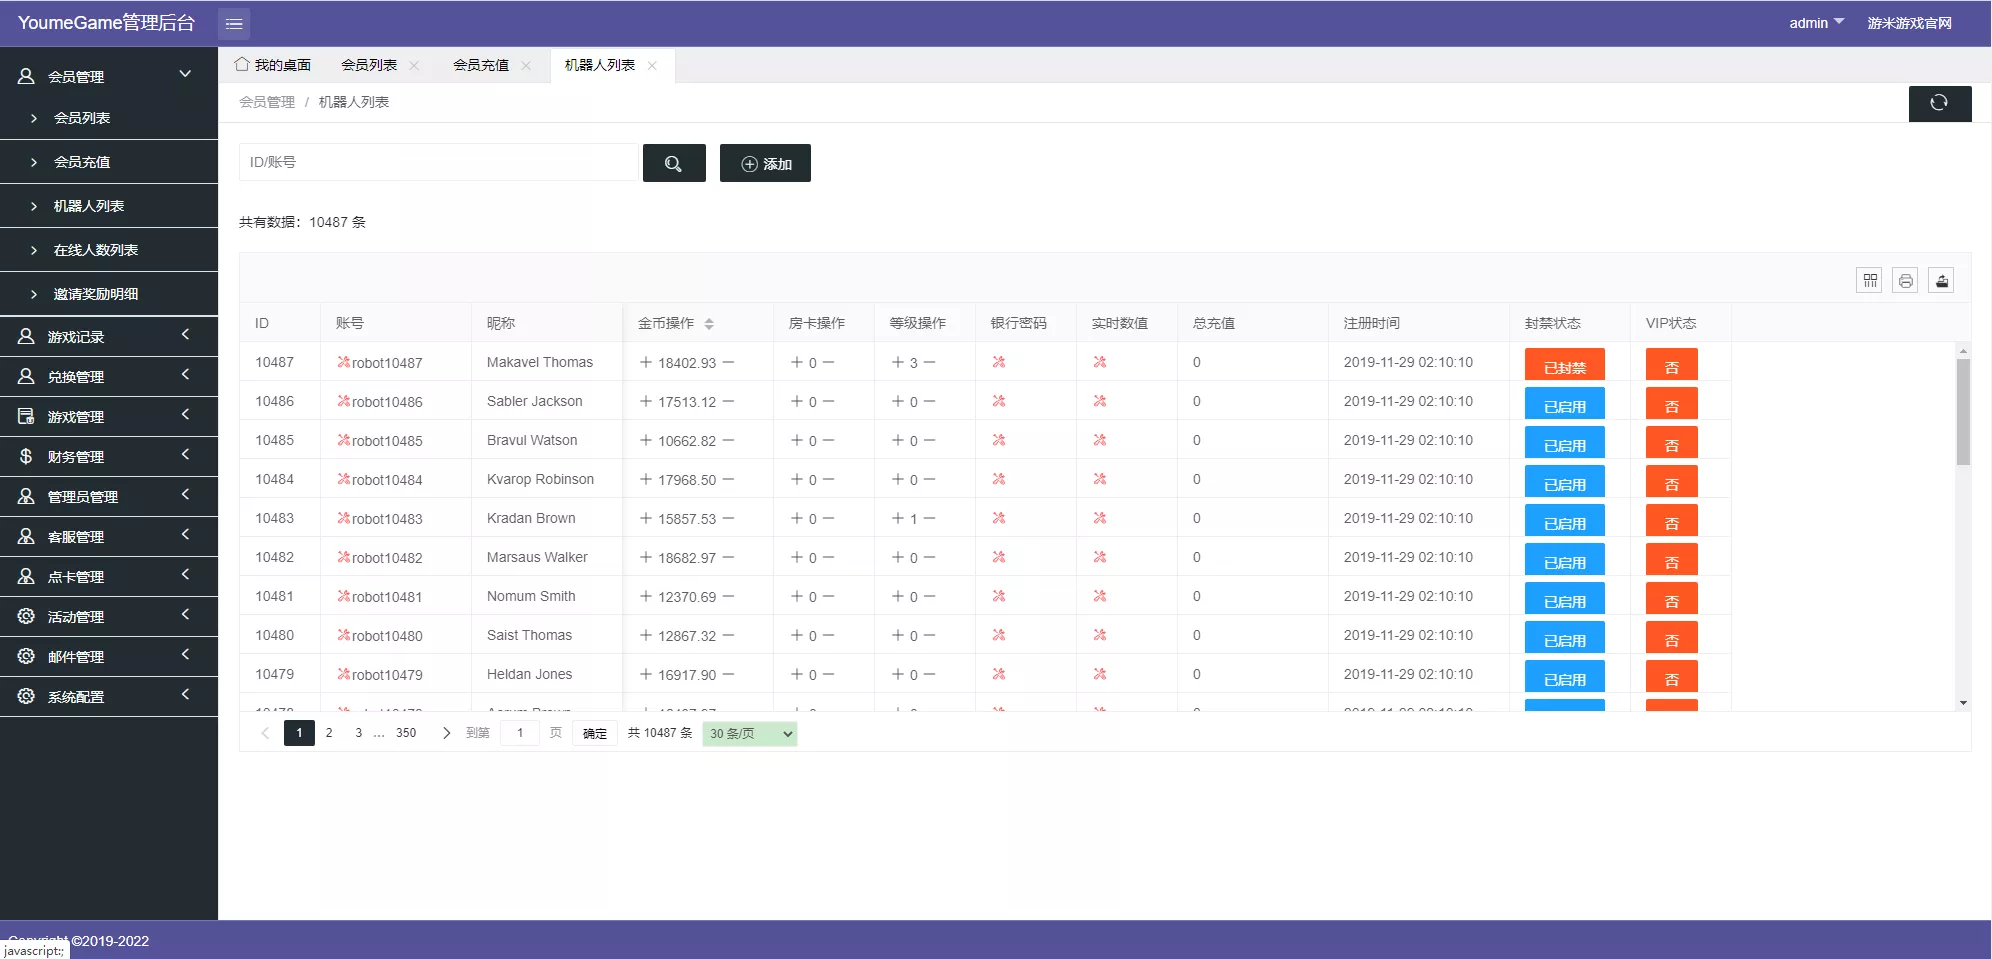Open the 30条/页 page size dropdown
The height and width of the screenshot is (959, 1992).
click(x=748, y=733)
